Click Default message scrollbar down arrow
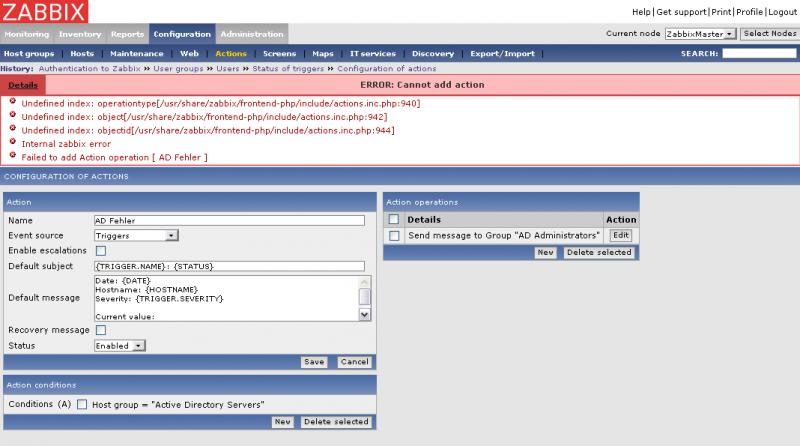This screenshot has height=446, width=800. tap(365, 315)
